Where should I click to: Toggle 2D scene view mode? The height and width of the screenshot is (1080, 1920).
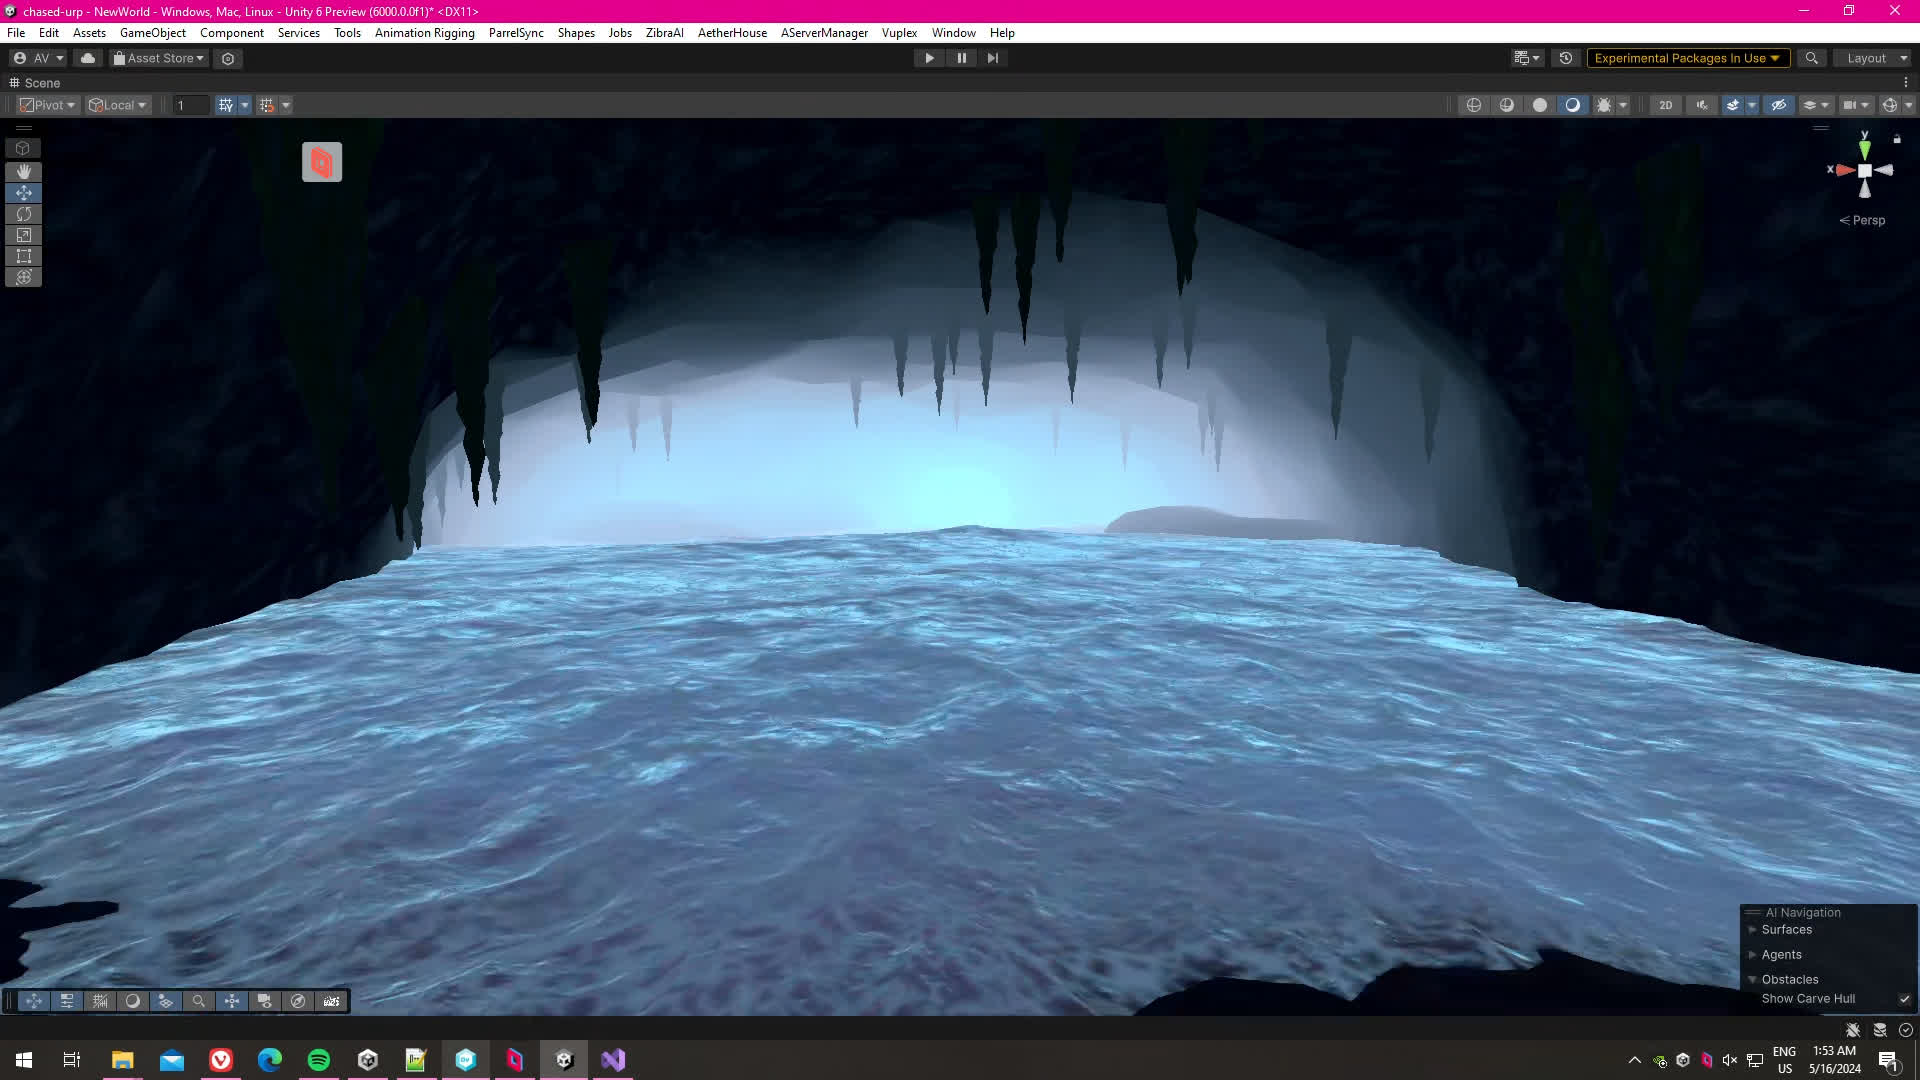pyautogui.click(x=1665, y=105)
